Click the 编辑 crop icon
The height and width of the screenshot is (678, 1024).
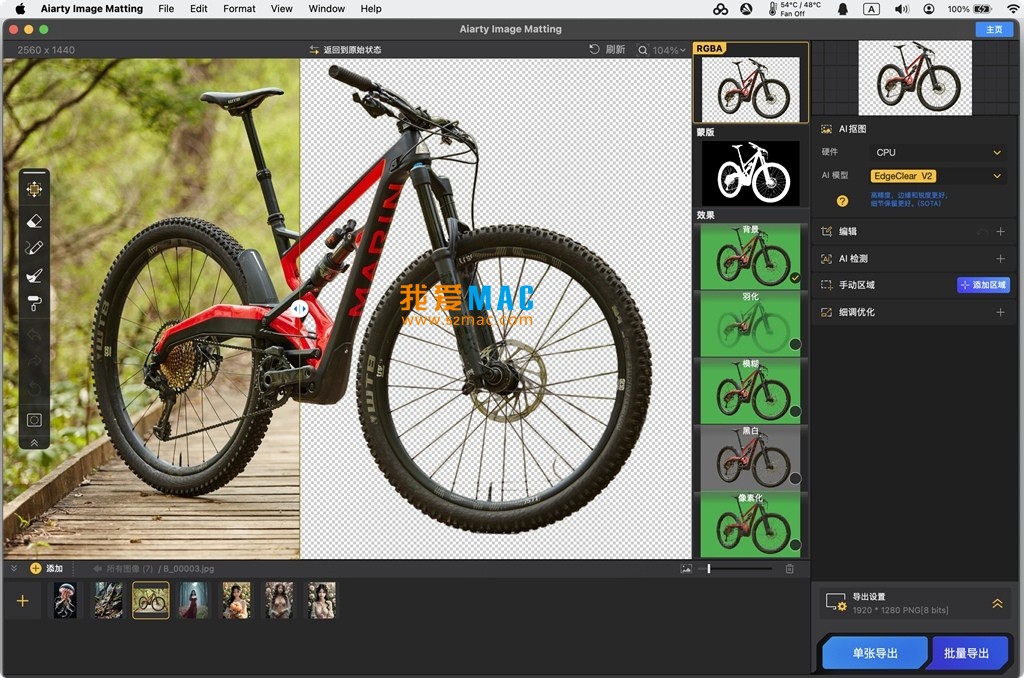coord(826,231)
